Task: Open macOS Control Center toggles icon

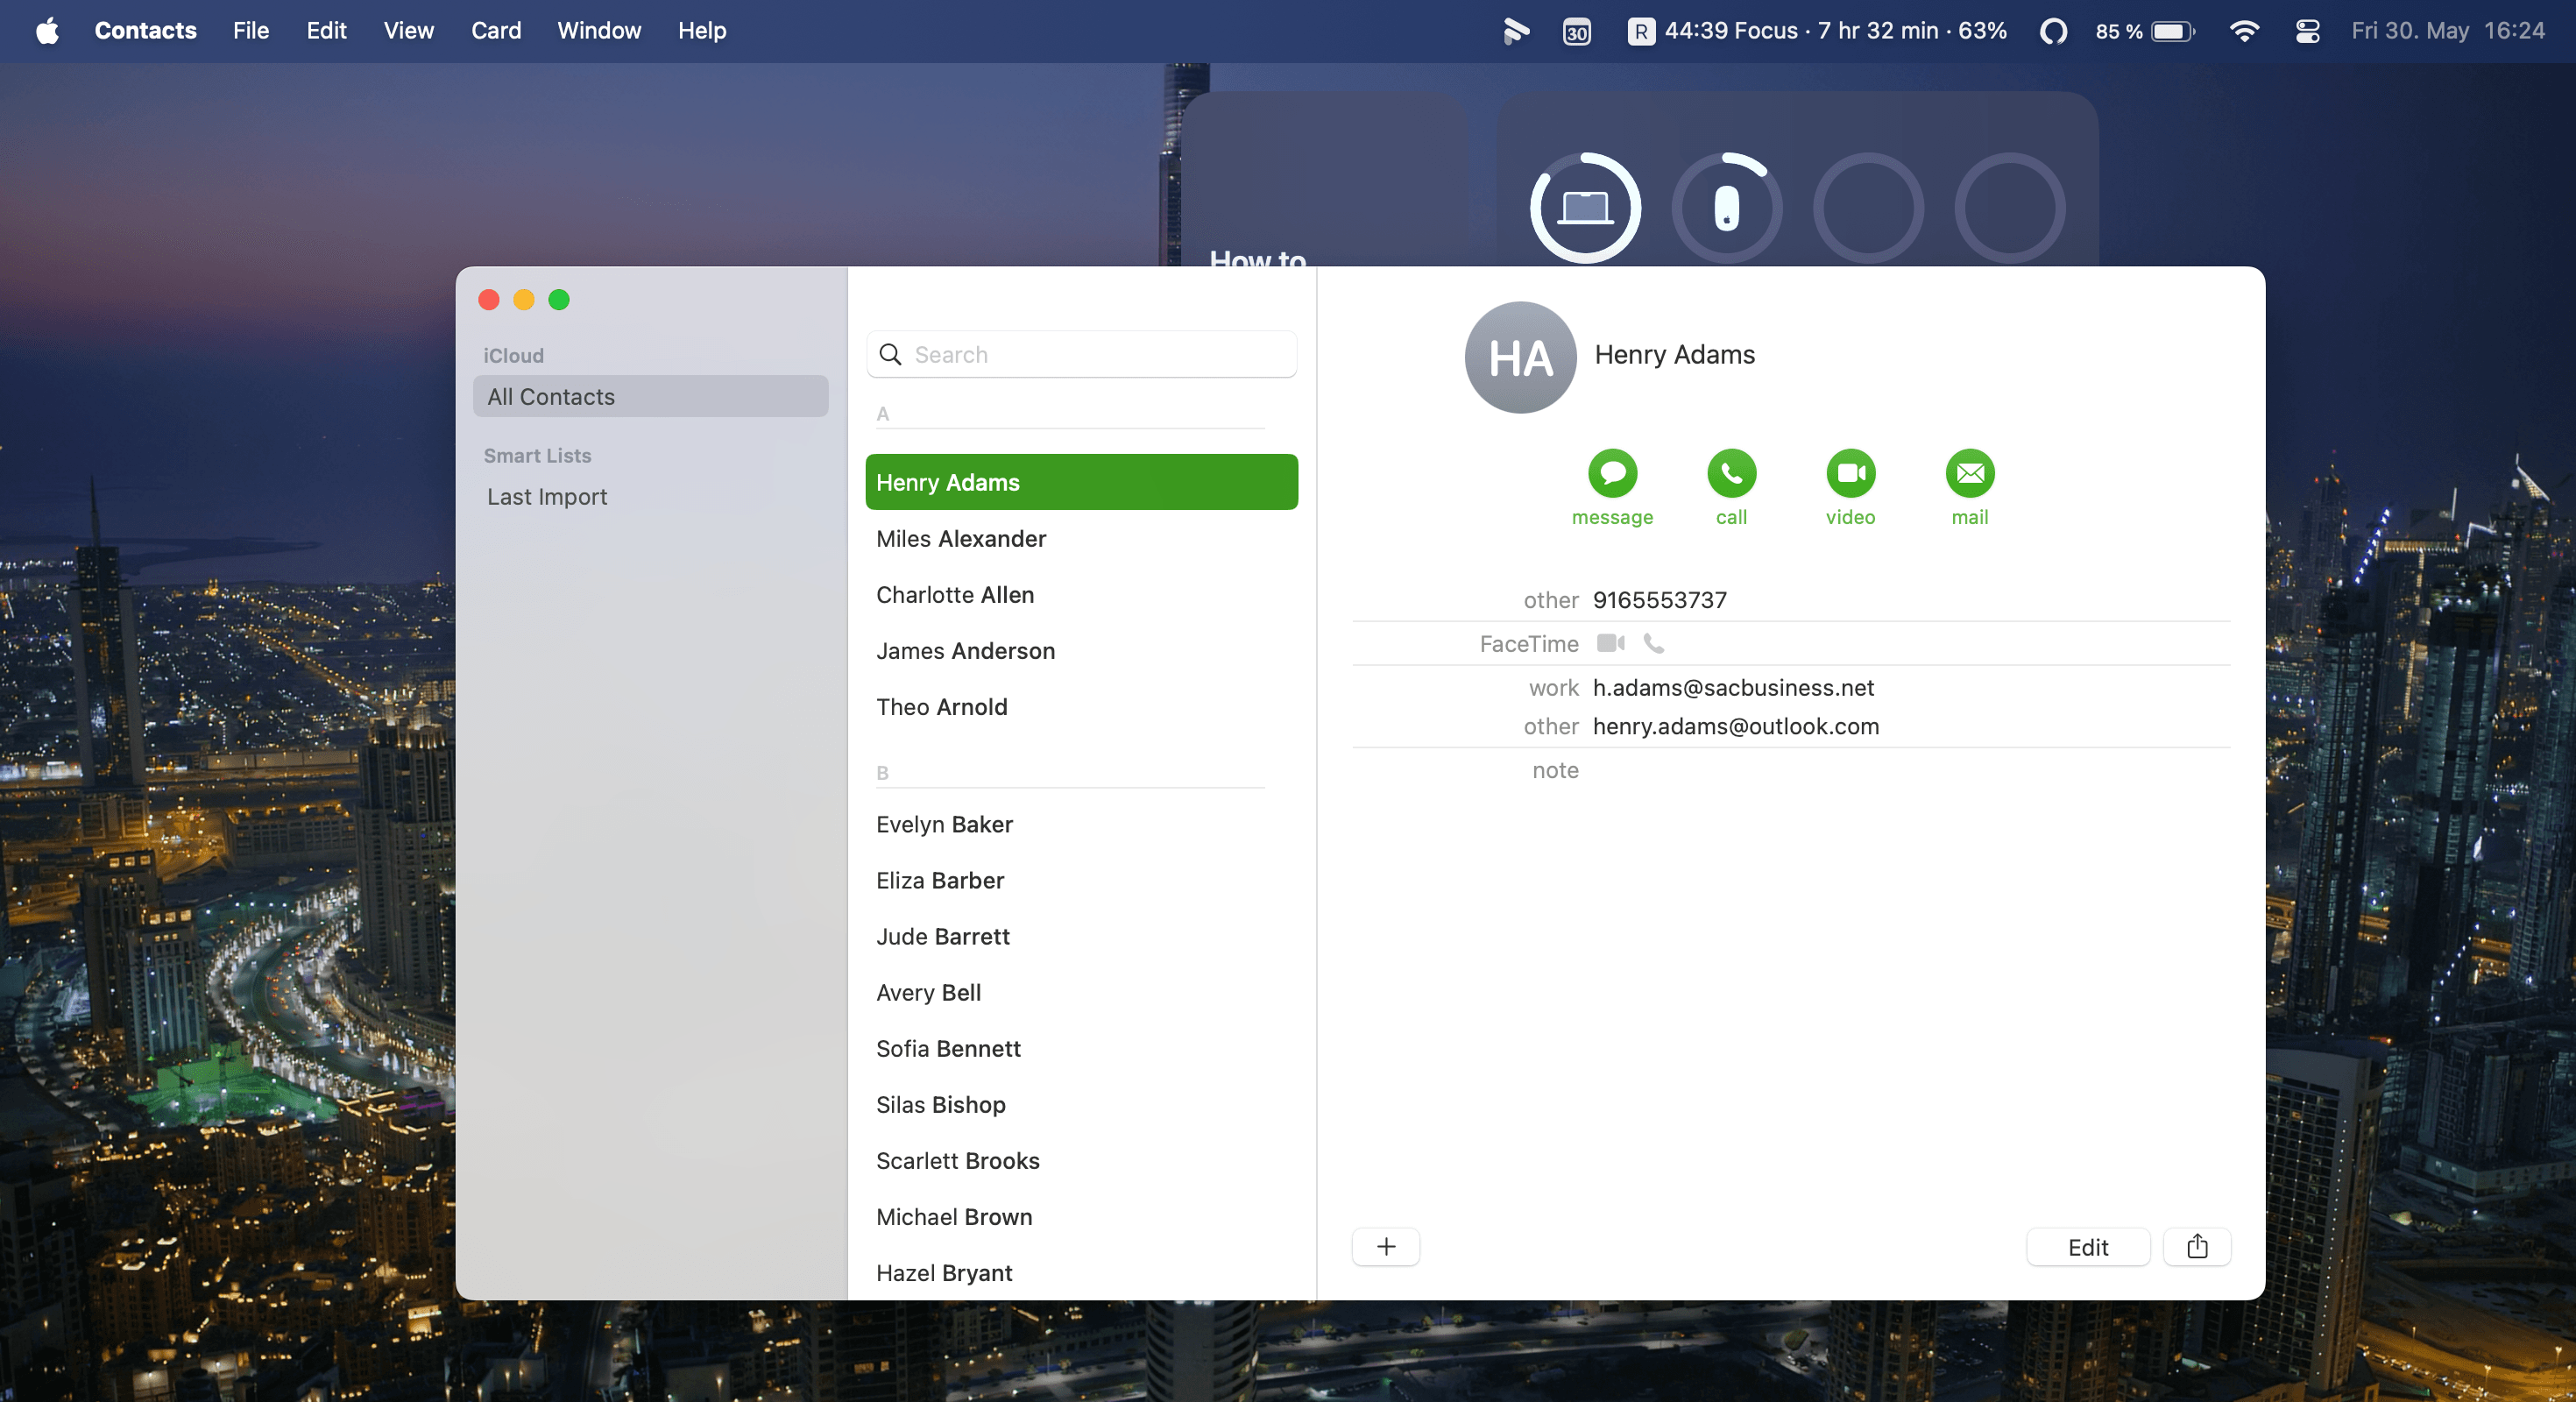Action: pos(2307,31)
